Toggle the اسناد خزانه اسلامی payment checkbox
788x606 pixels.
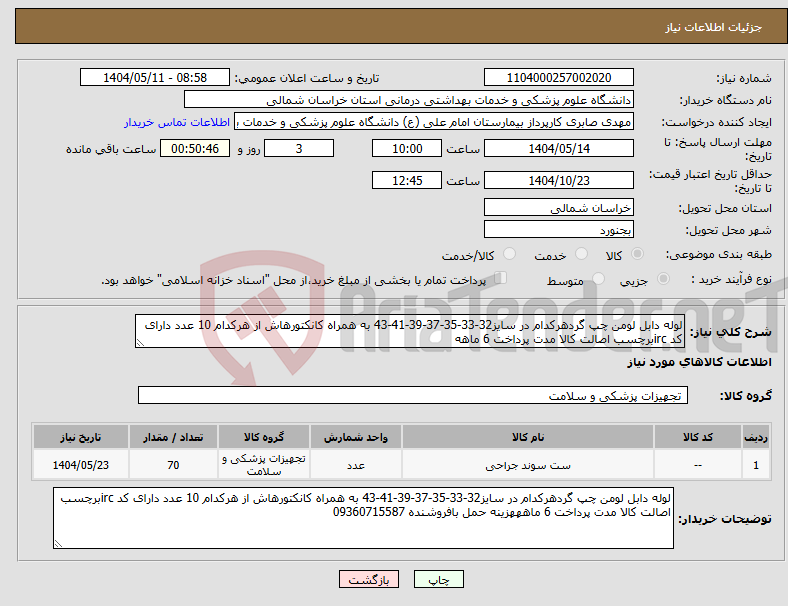point(501,277)
